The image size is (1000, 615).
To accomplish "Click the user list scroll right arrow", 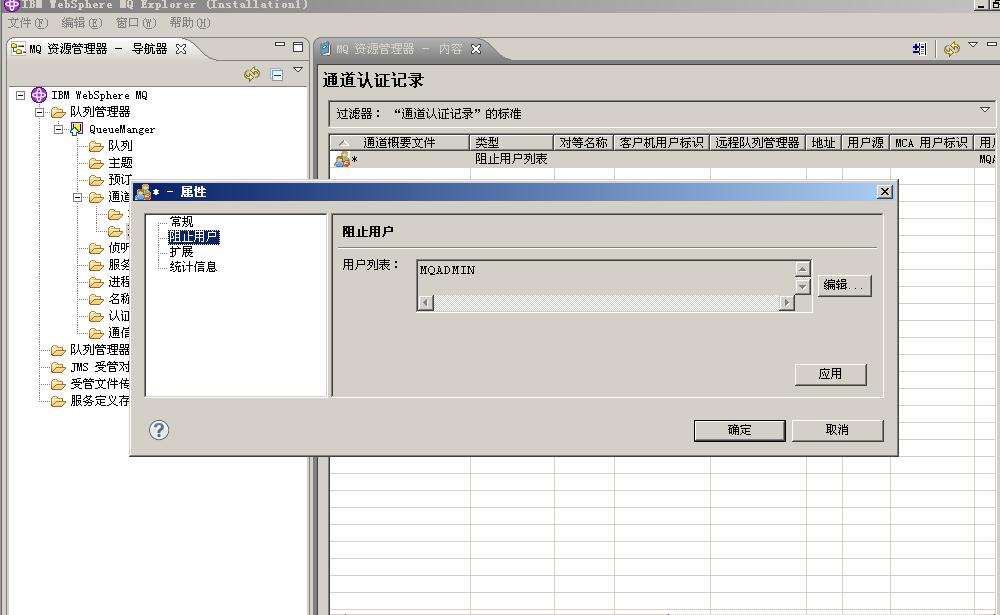I will [x=786, y=302].
